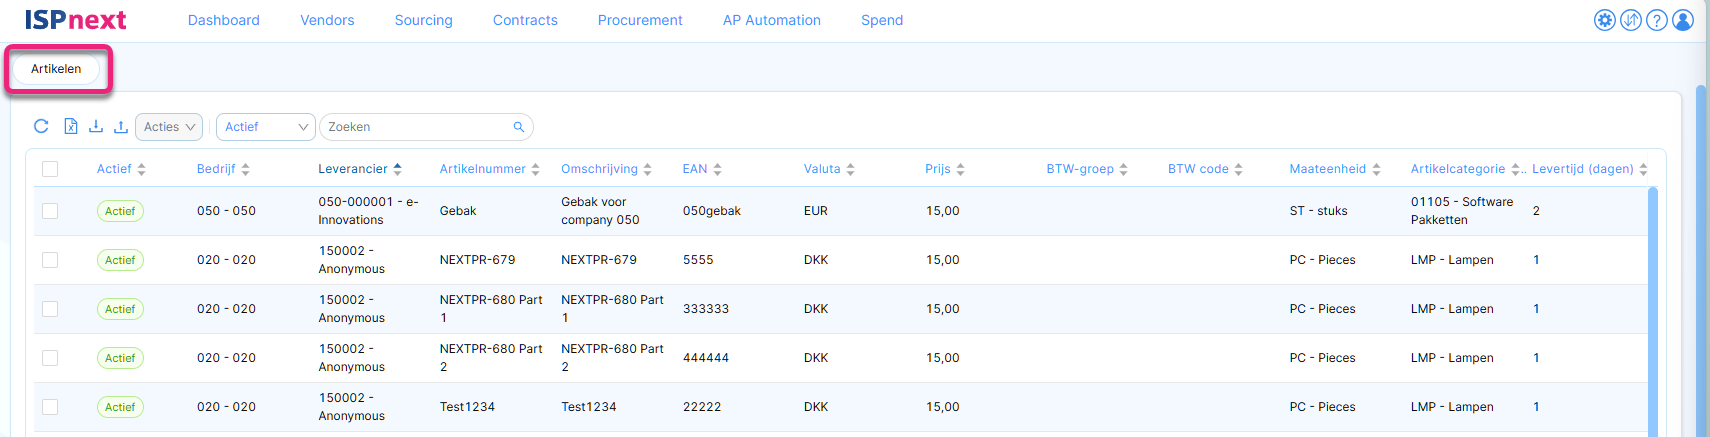The height and width of the screenshot is (437, 1710).
Task: Sort by Leverancier column arrows
Action: (397, 169)
